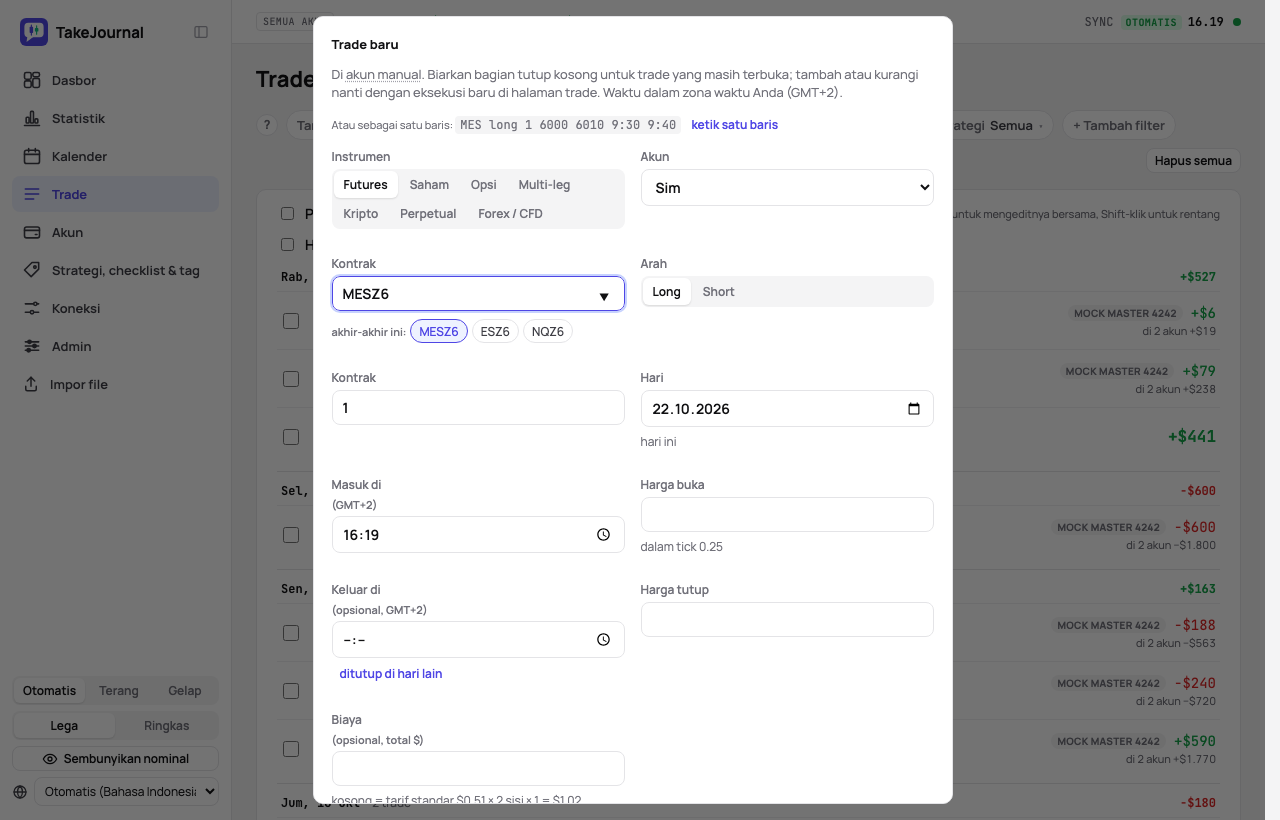Open Dasbor via its sidebar icon
1280x820 pixels.
[32, 80]
